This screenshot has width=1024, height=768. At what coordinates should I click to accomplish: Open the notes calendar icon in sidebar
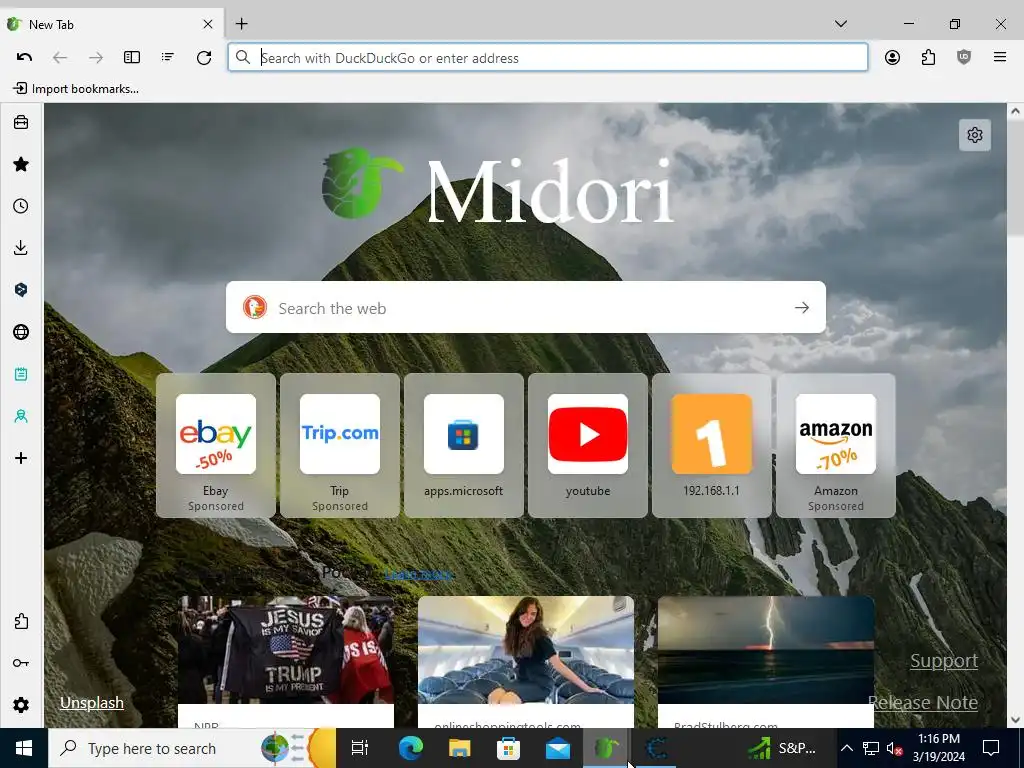click(21, 374)
